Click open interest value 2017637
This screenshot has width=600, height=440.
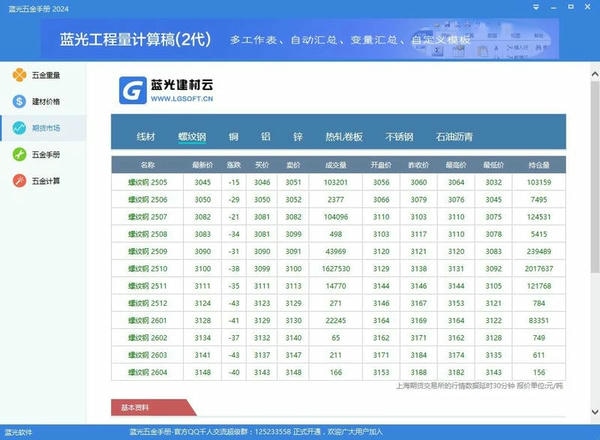539,269
